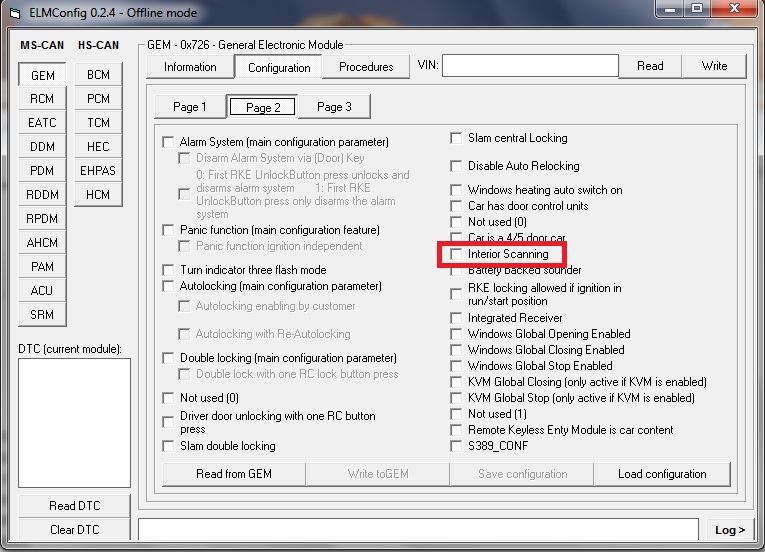Enable Turn indicator three flash mode
This screenshot has height=552, width=765.
(168, 270)
